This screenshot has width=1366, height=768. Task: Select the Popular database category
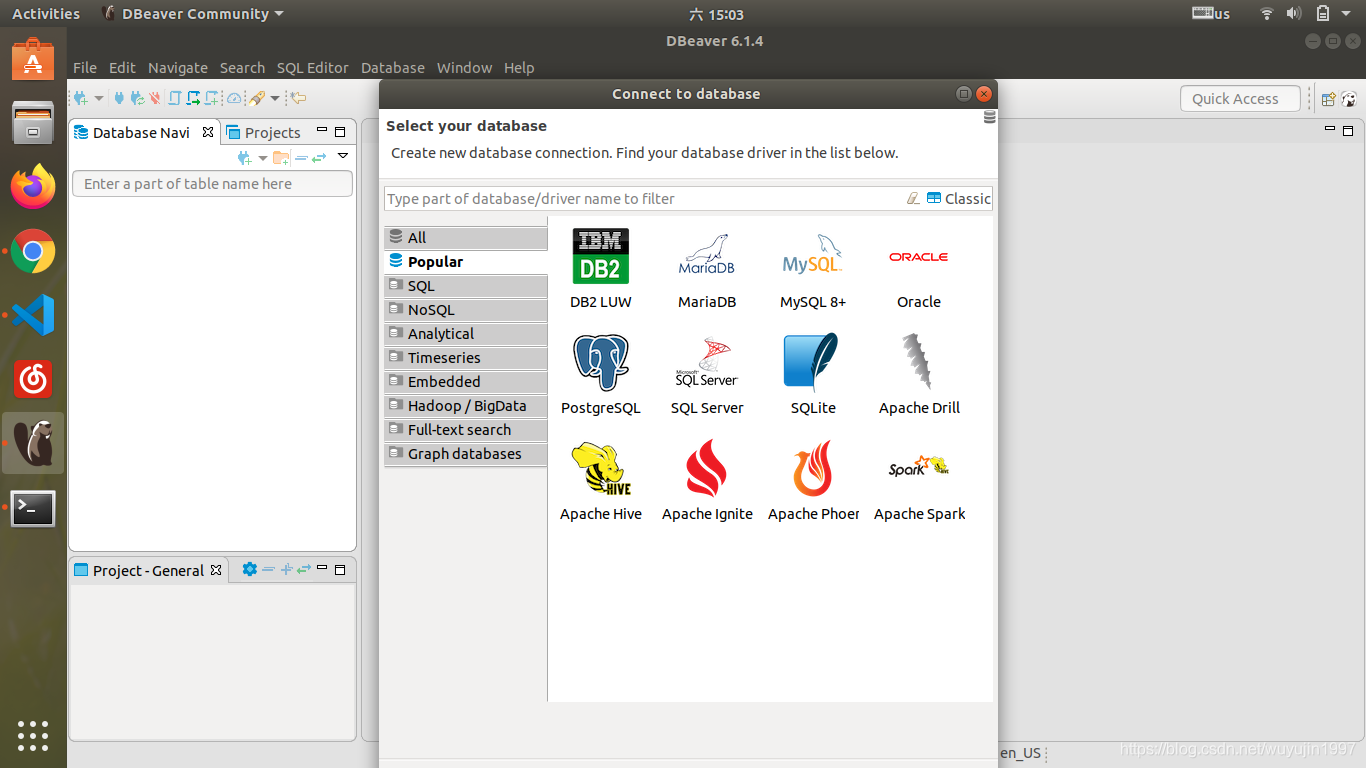466,262
